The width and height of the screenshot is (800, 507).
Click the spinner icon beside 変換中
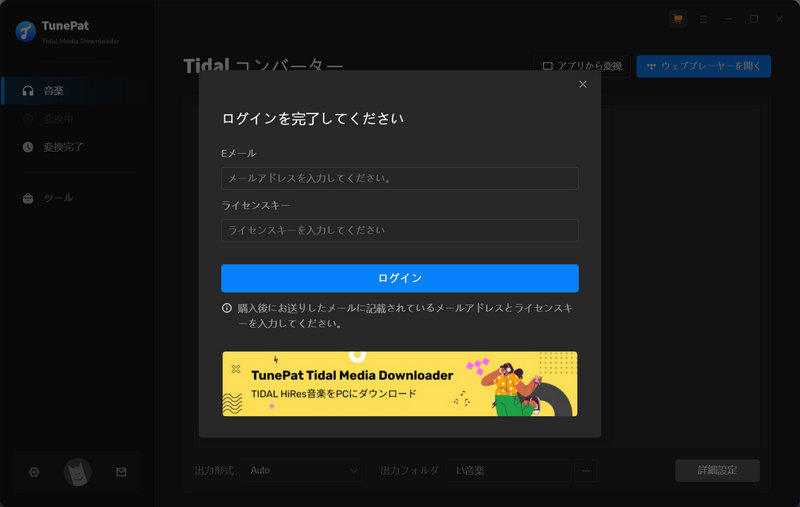coord(28,119)
